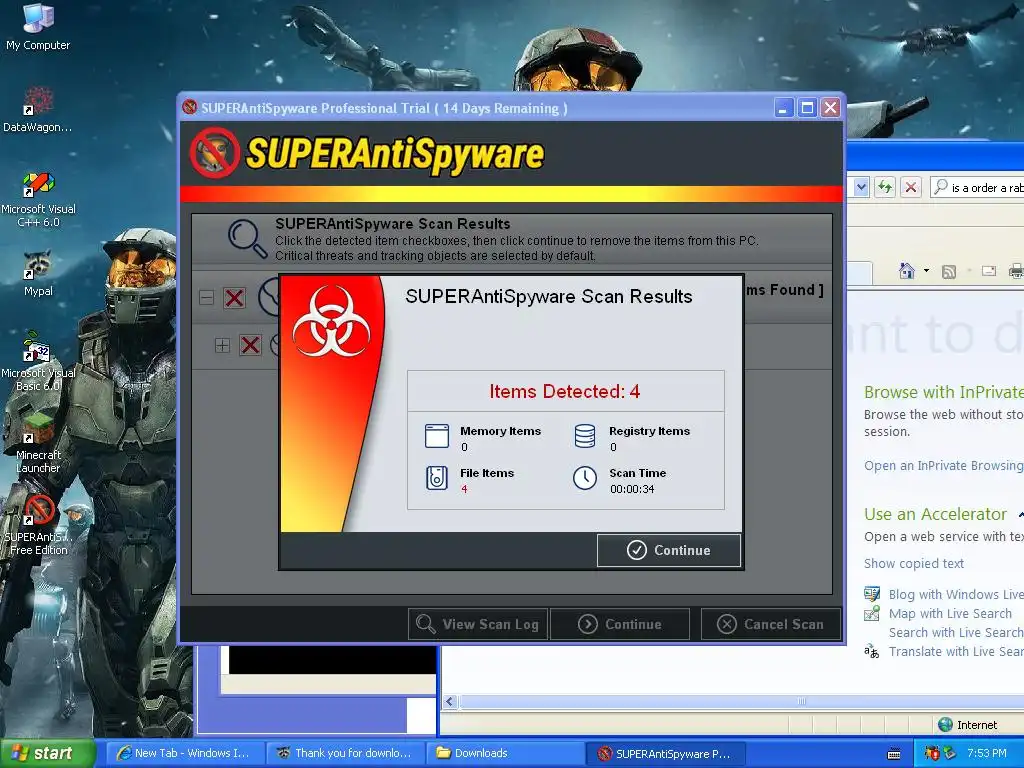Screen dimensions: 1024x768
Task: Switch to Downloads folder taskbar button
Action: [505, 753]
